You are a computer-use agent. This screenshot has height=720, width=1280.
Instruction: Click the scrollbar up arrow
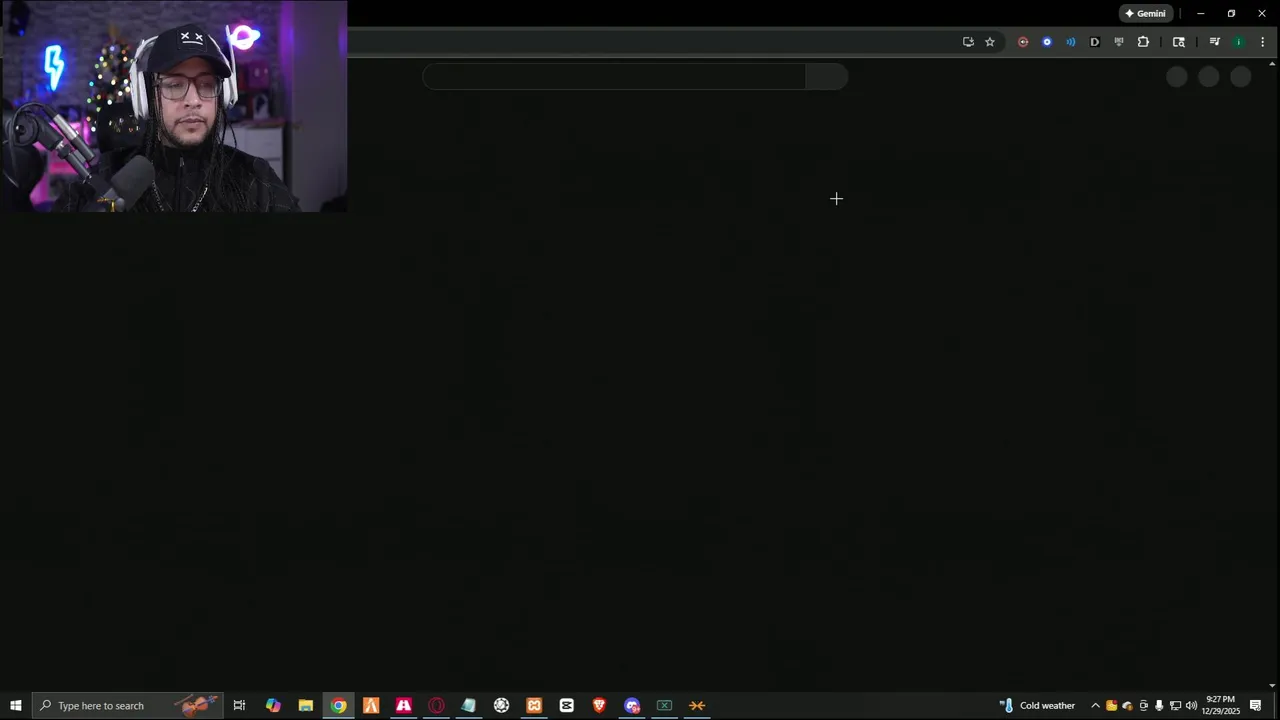(1272, 64)
